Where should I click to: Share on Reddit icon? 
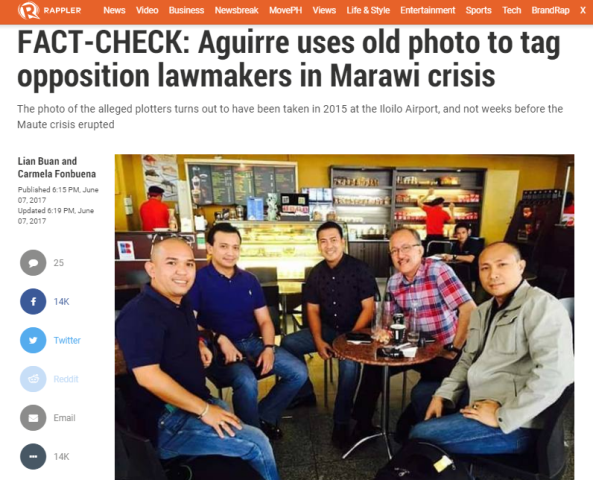pyautogui.click(x=33, y=379)
